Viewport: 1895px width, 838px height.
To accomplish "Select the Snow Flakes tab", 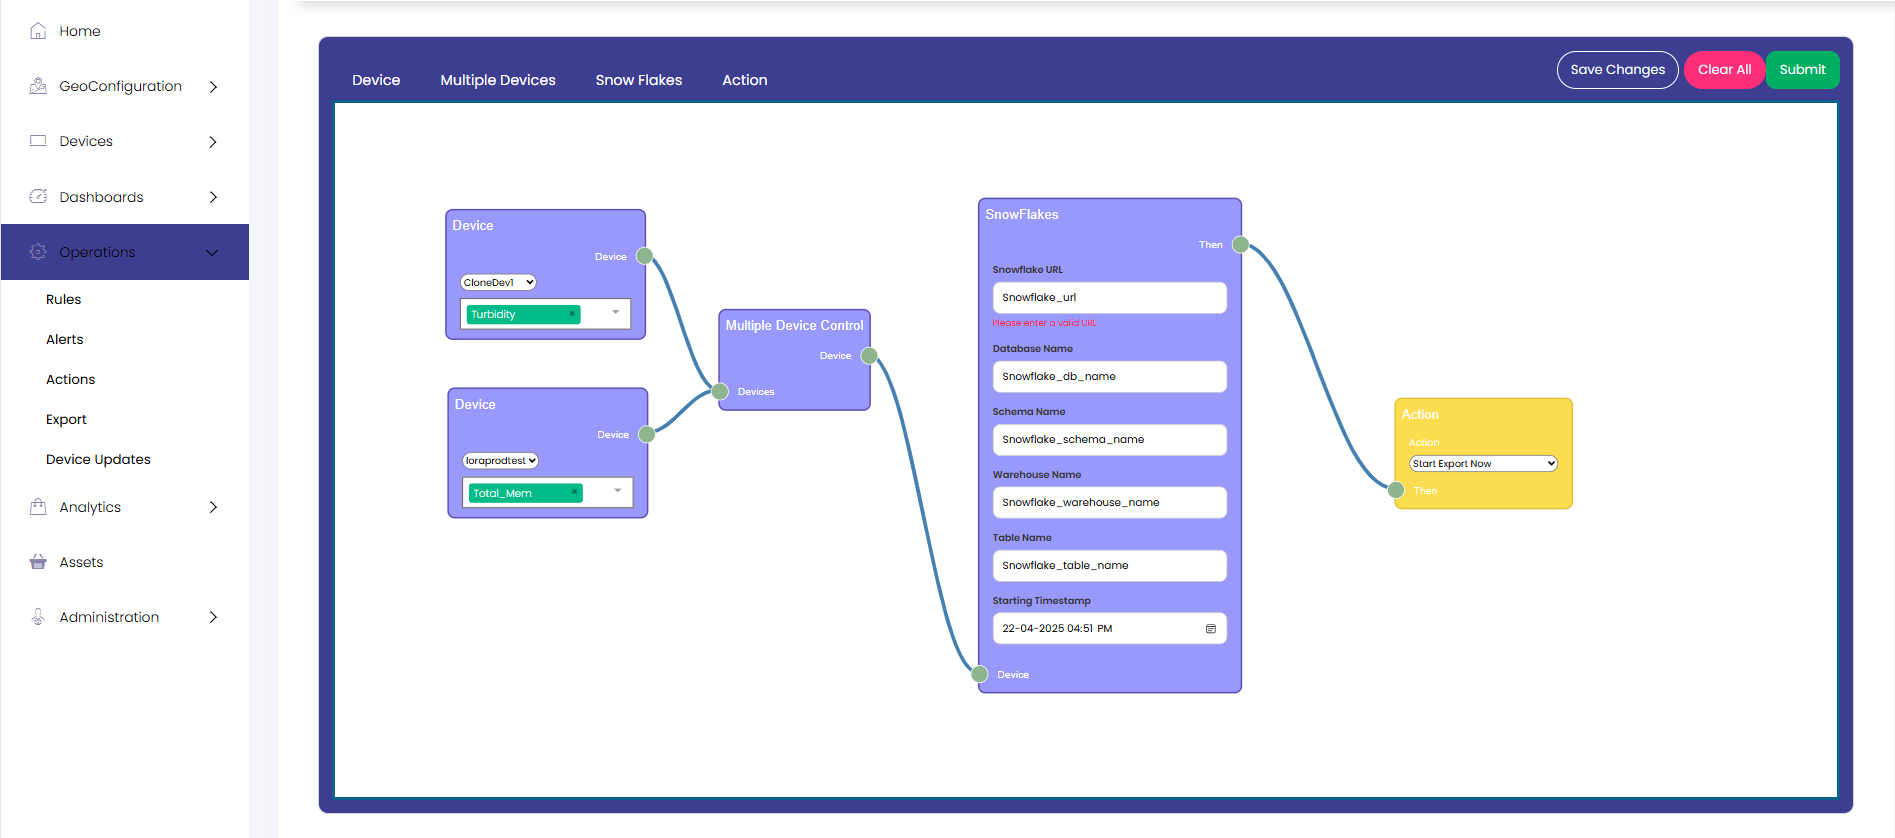I will [639, 80].
